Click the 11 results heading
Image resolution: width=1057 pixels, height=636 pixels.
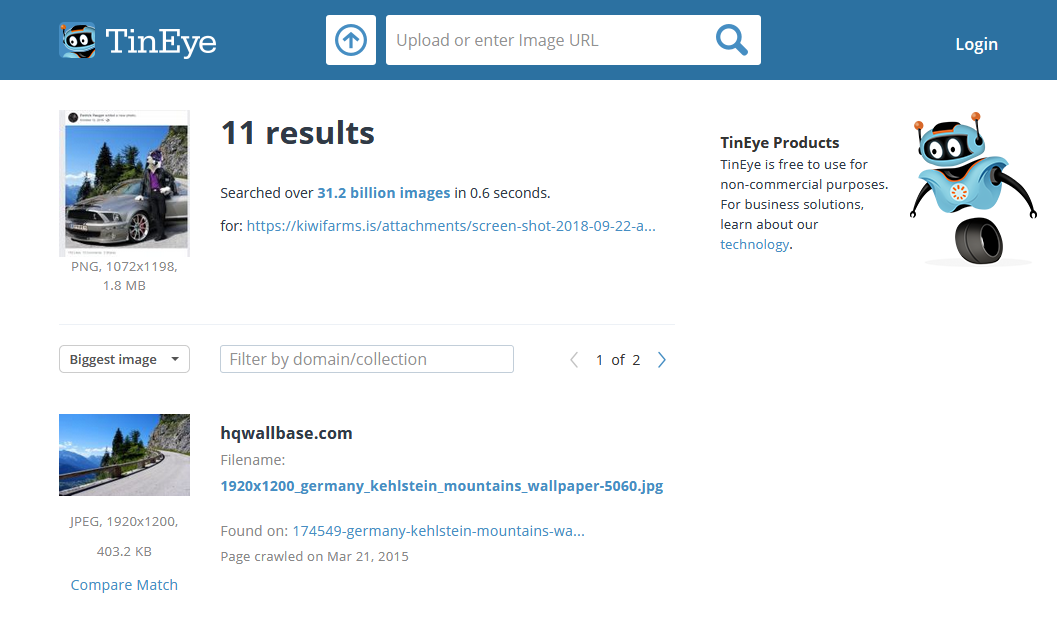(297, 133)
